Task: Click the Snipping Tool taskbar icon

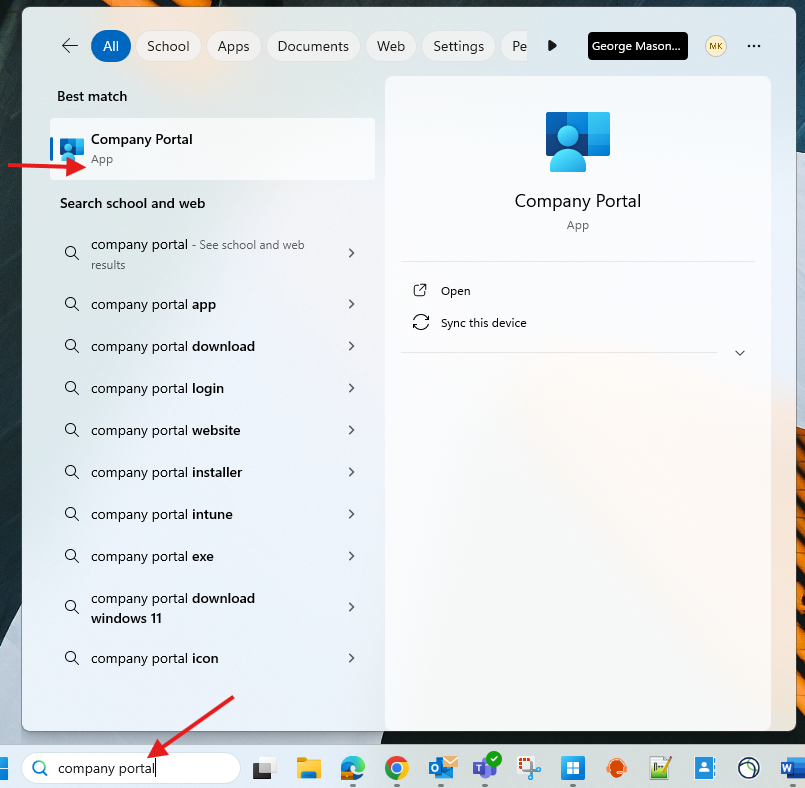Action: (x=529, y=768)
